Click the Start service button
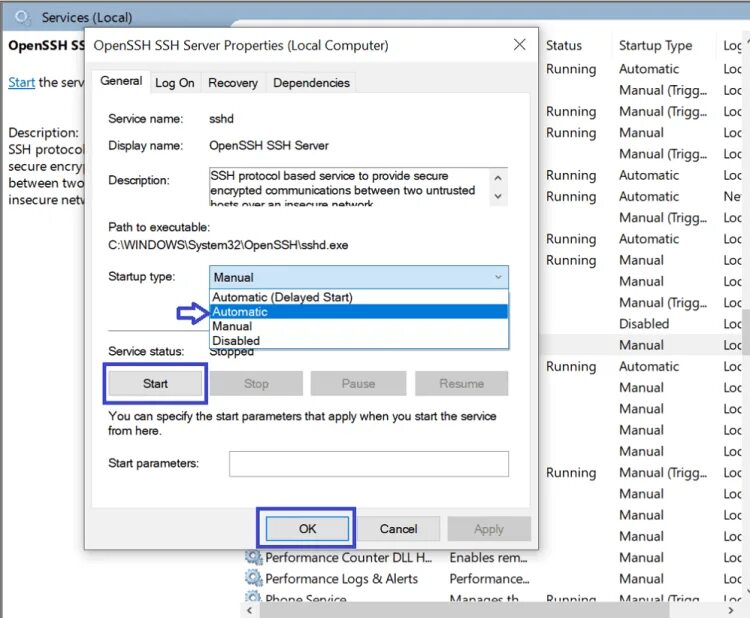 pos(155,384)
